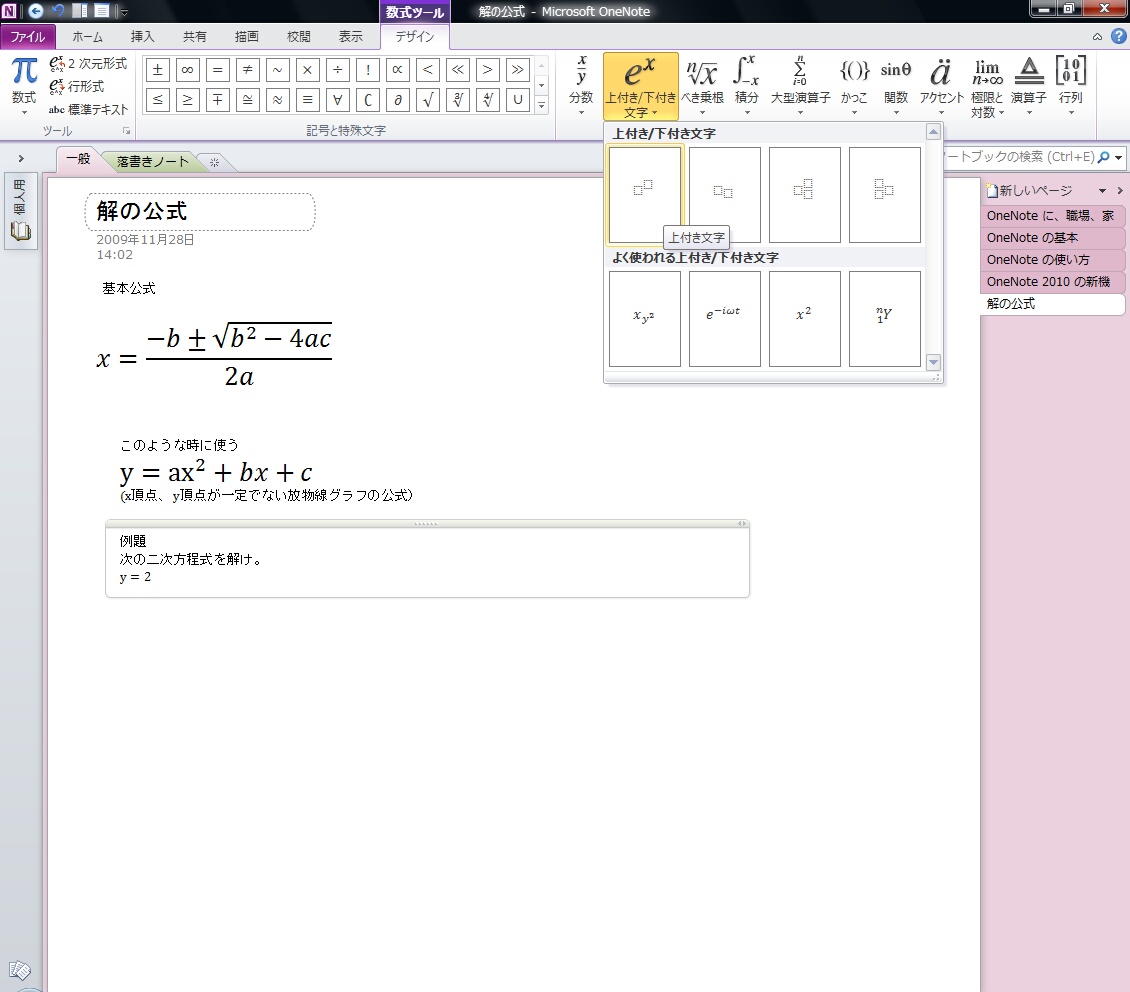The image size is (1130, 992).
Task: Select the 一般 section tab
Action: 78,159
